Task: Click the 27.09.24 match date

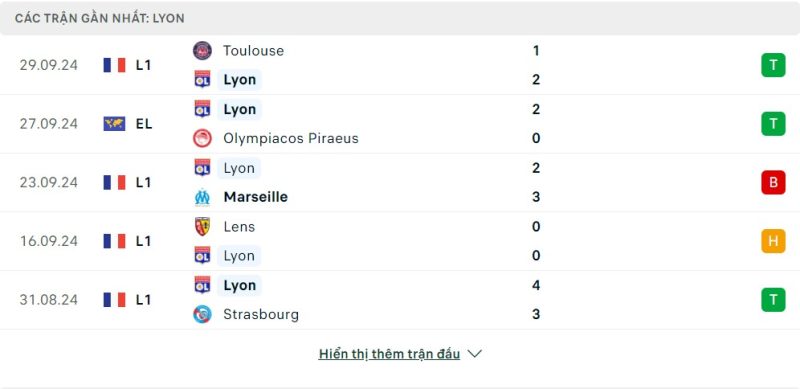Action: pos(49,124)
